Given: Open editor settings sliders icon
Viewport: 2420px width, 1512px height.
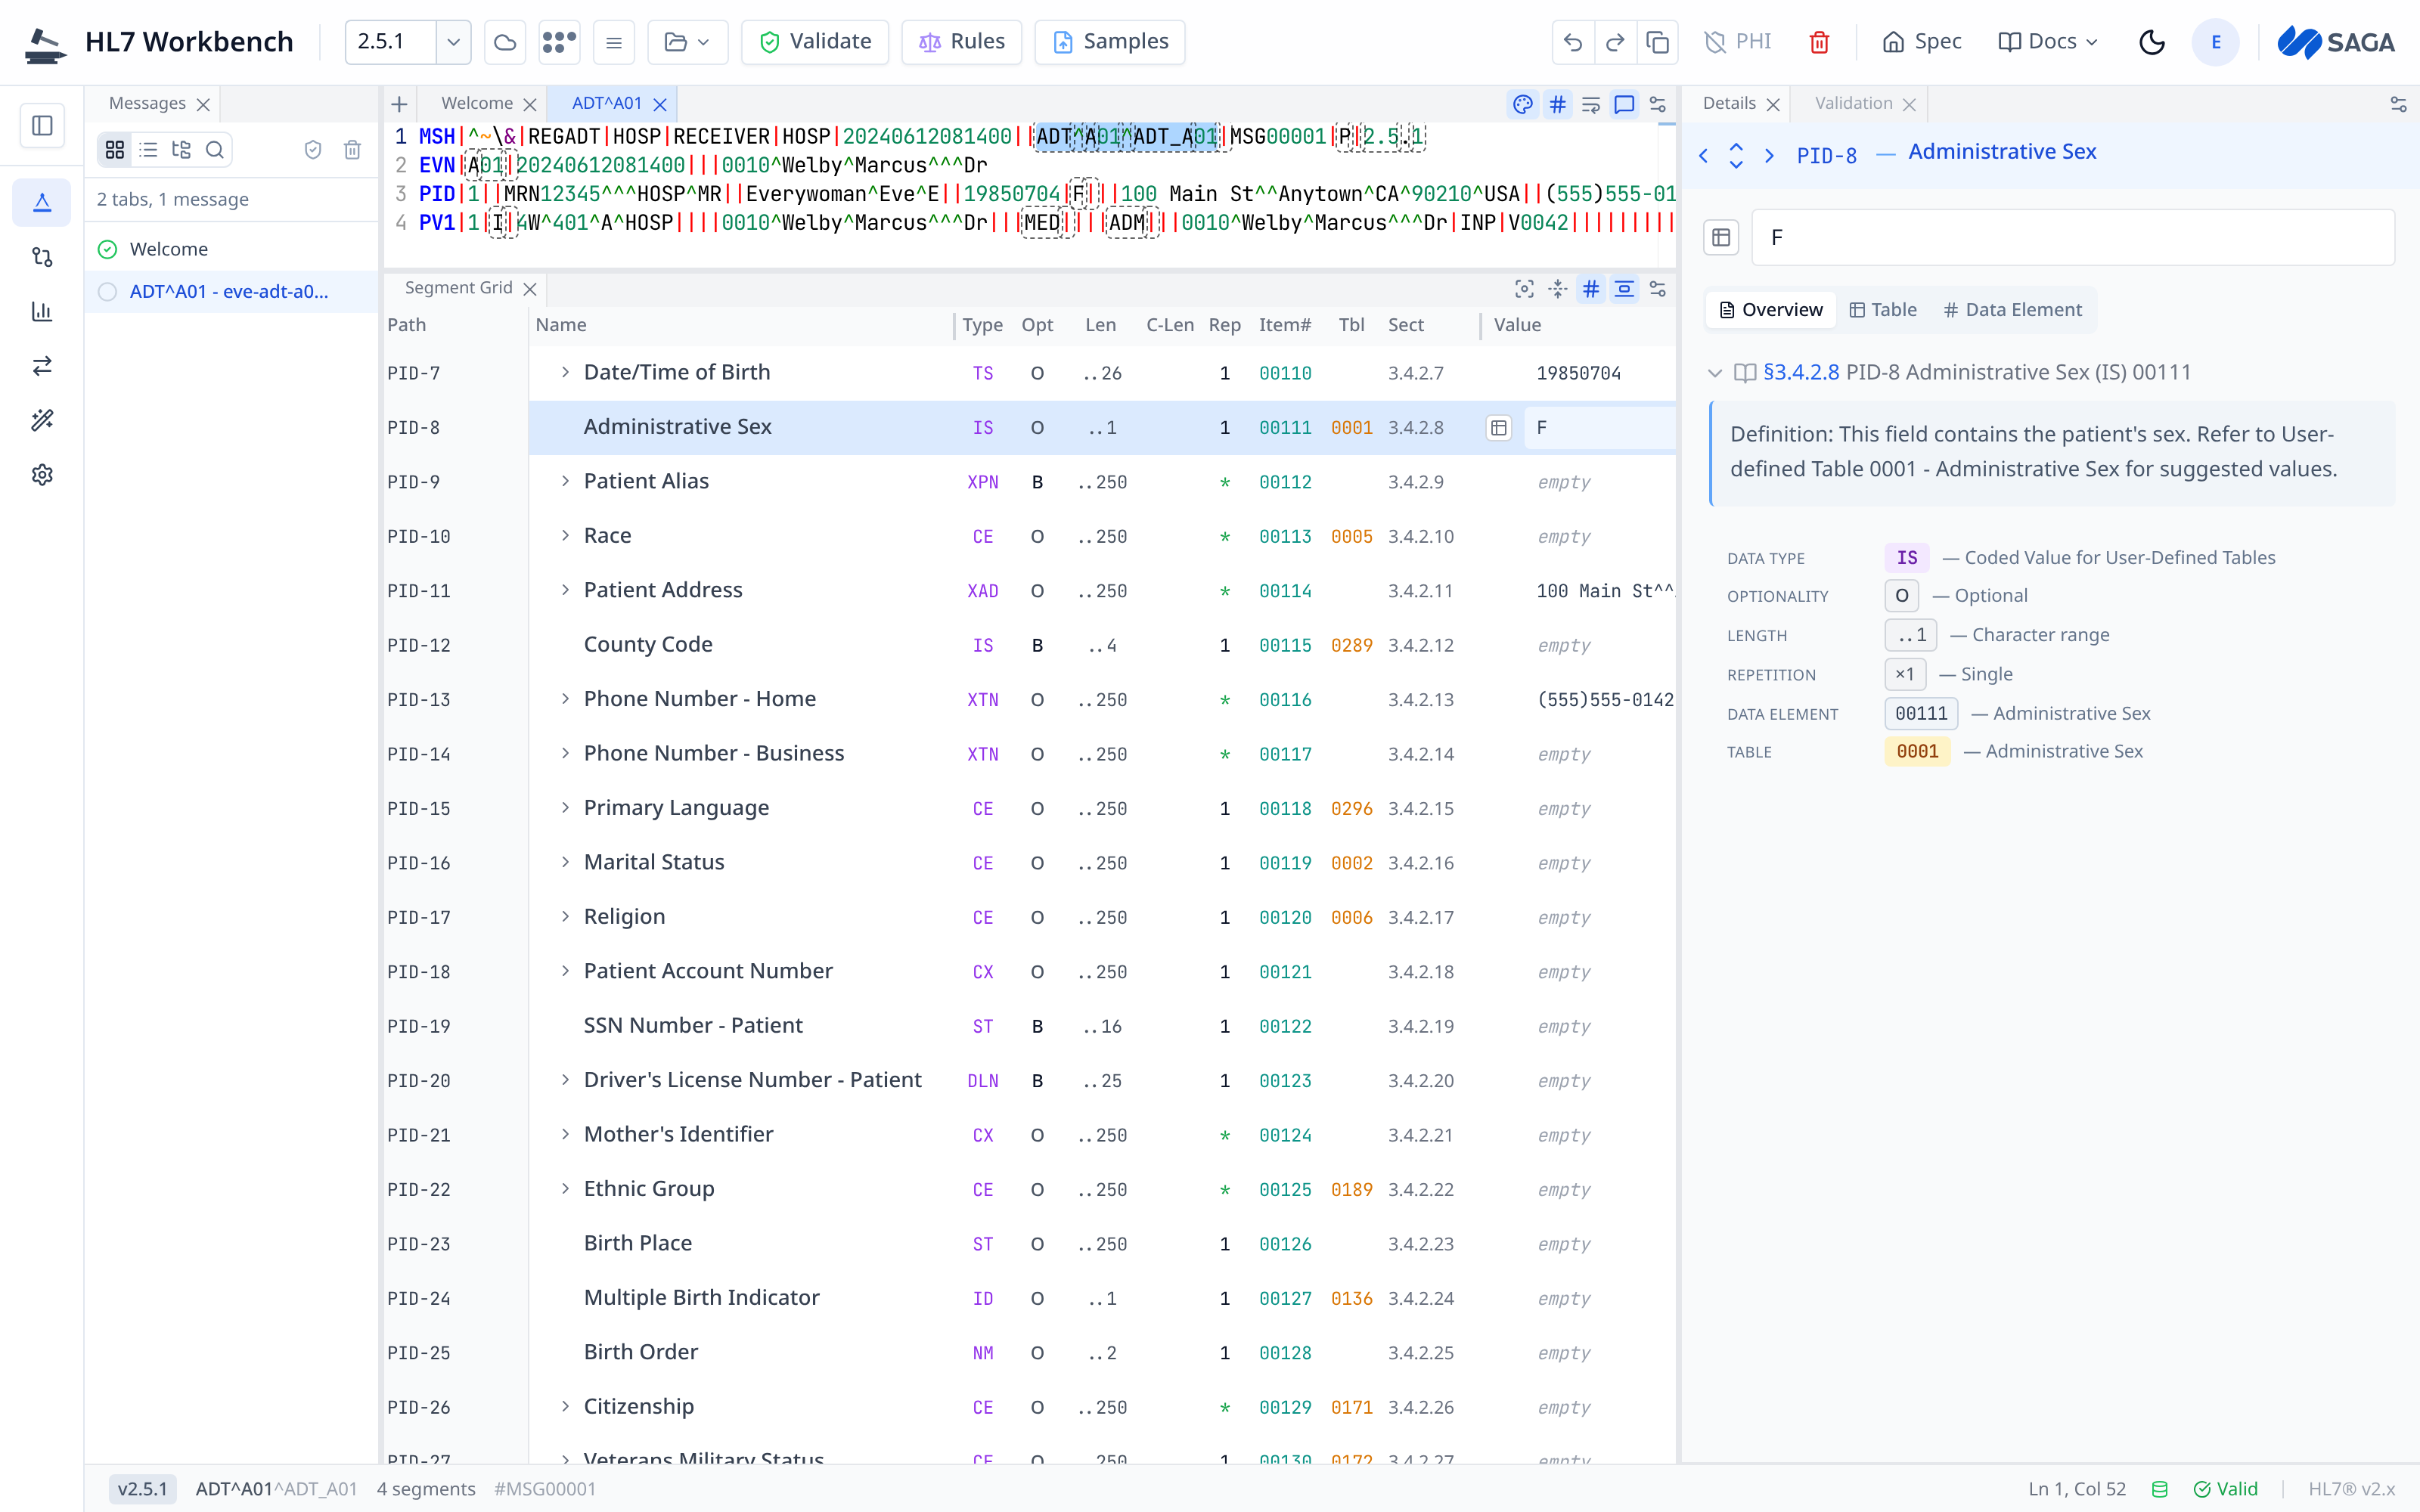Looking at the screenshot, I should click(x=1657, y=104).
